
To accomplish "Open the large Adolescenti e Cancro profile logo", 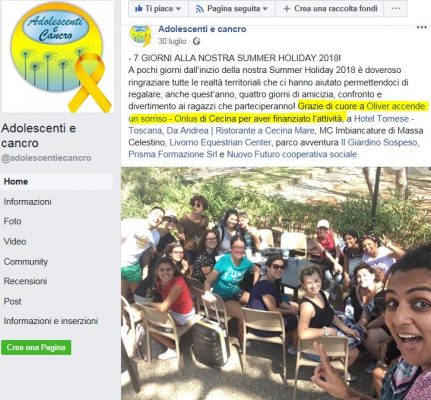I will pos(58,57).
